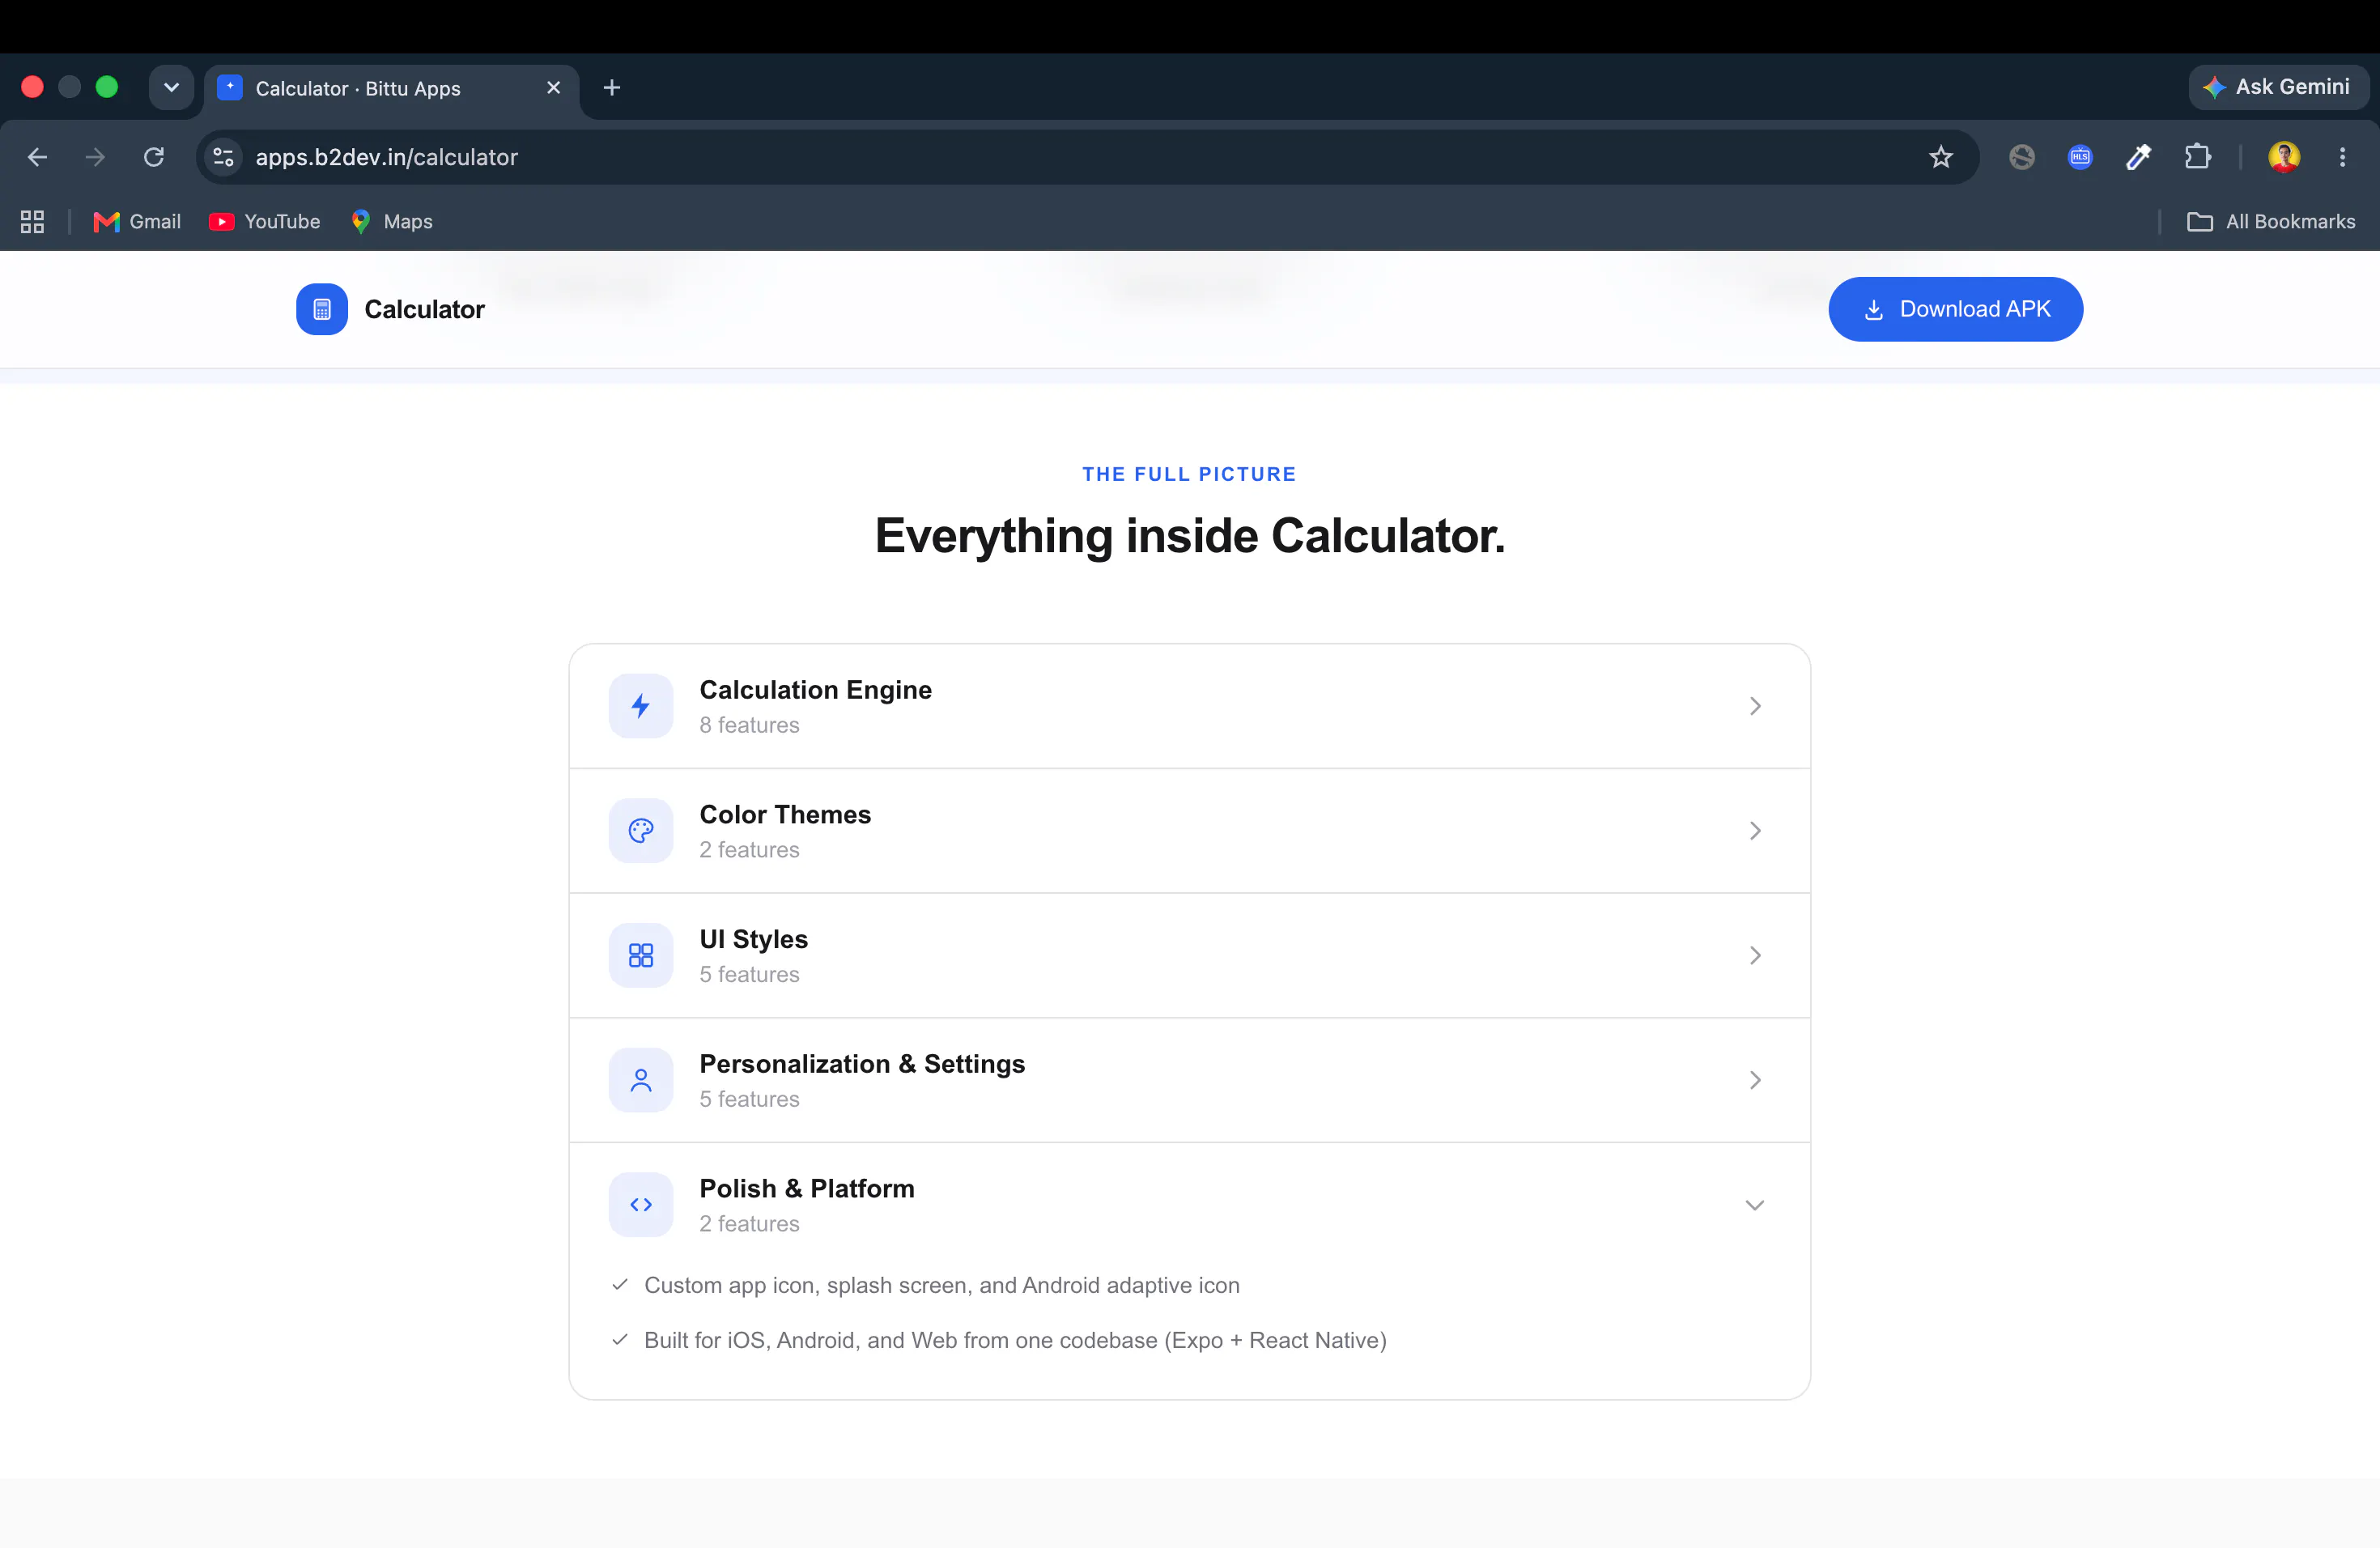Open site information icon in address bar

click(224, 157)
